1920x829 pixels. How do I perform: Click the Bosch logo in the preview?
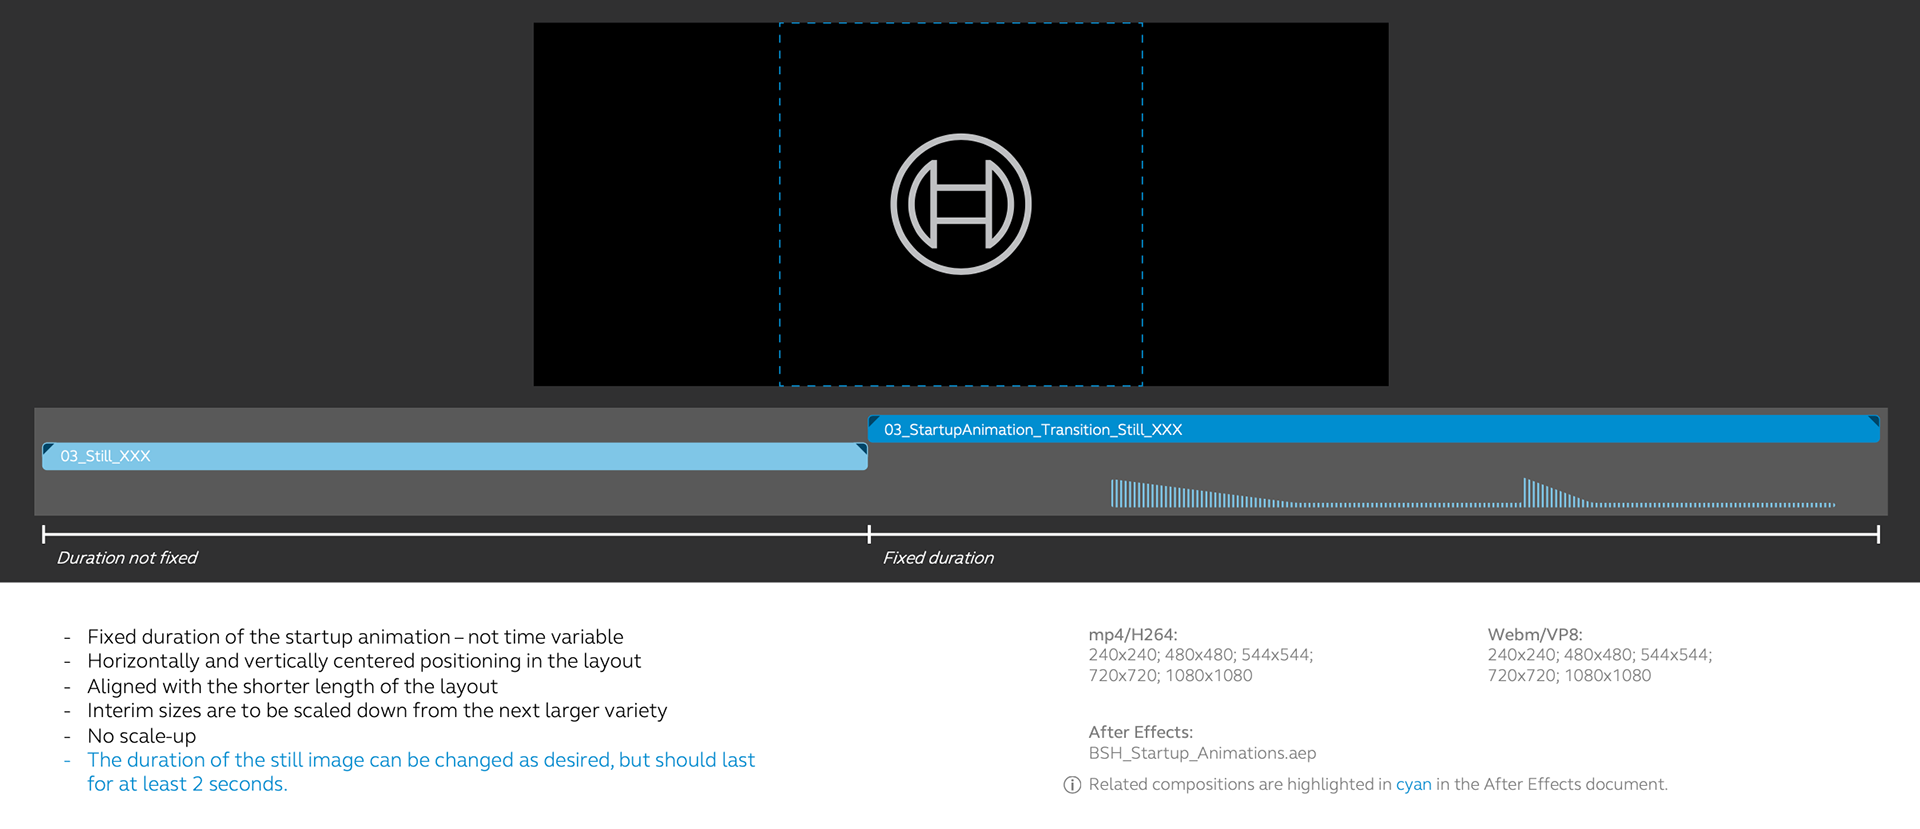click(961, 204)
